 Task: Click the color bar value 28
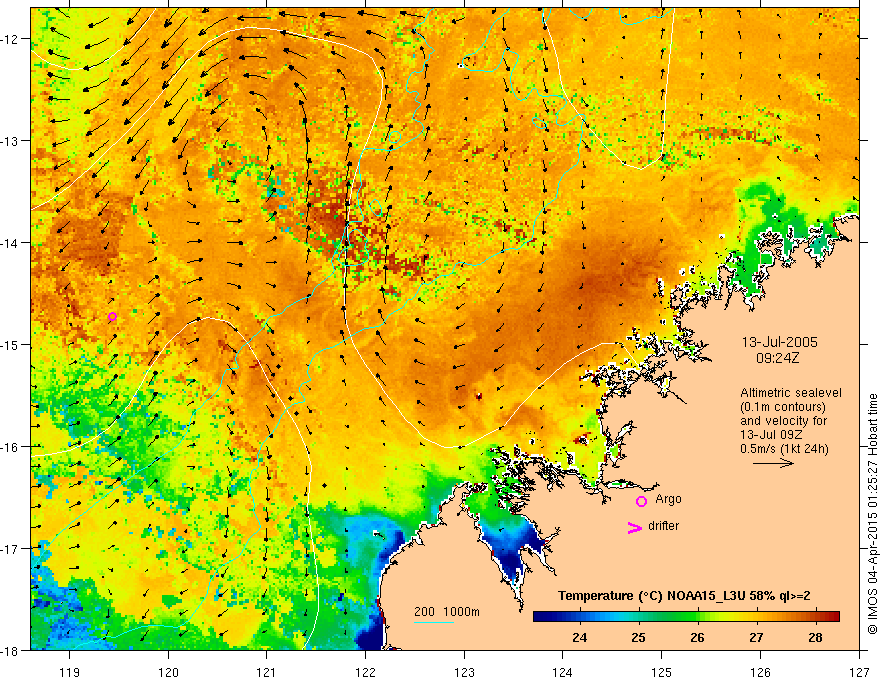pos(815,637)
